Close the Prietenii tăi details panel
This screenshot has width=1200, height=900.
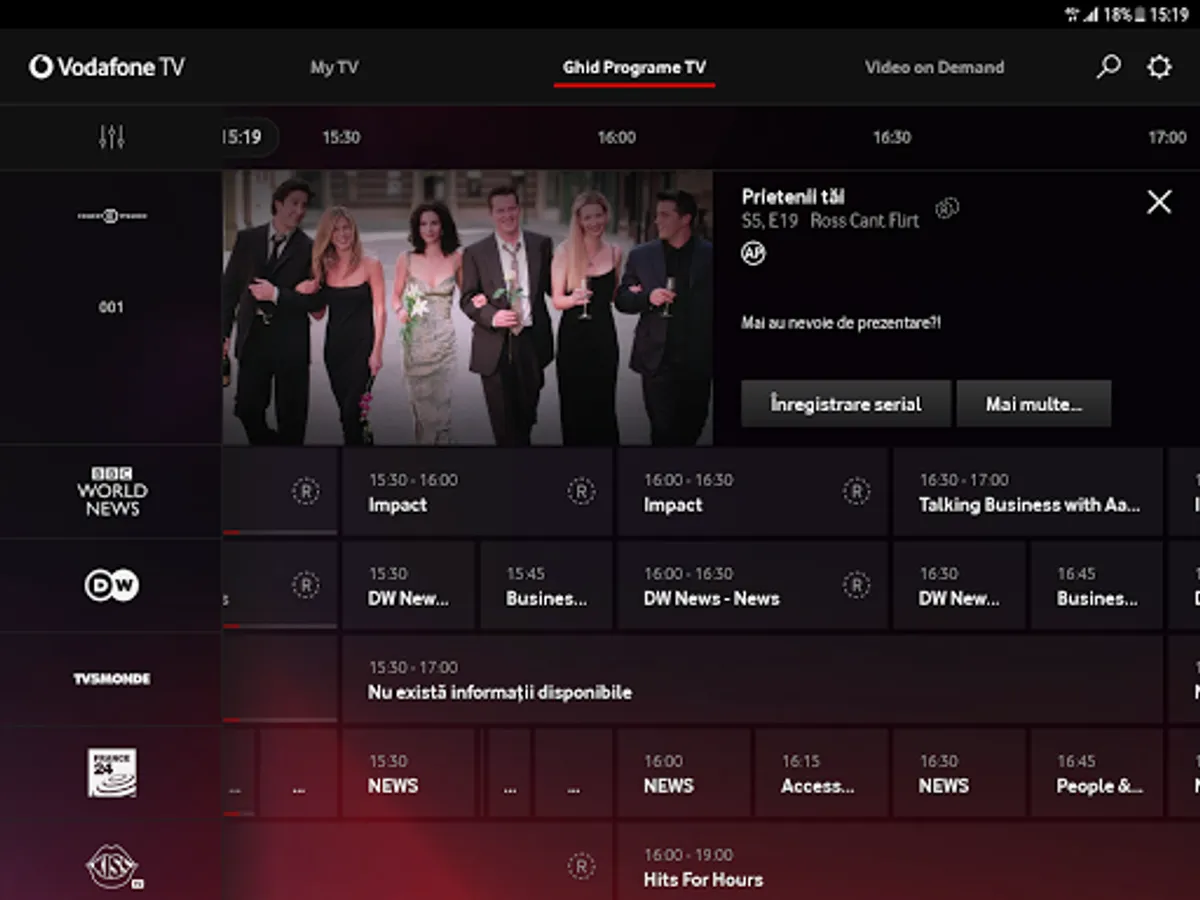coord(1159,202)
